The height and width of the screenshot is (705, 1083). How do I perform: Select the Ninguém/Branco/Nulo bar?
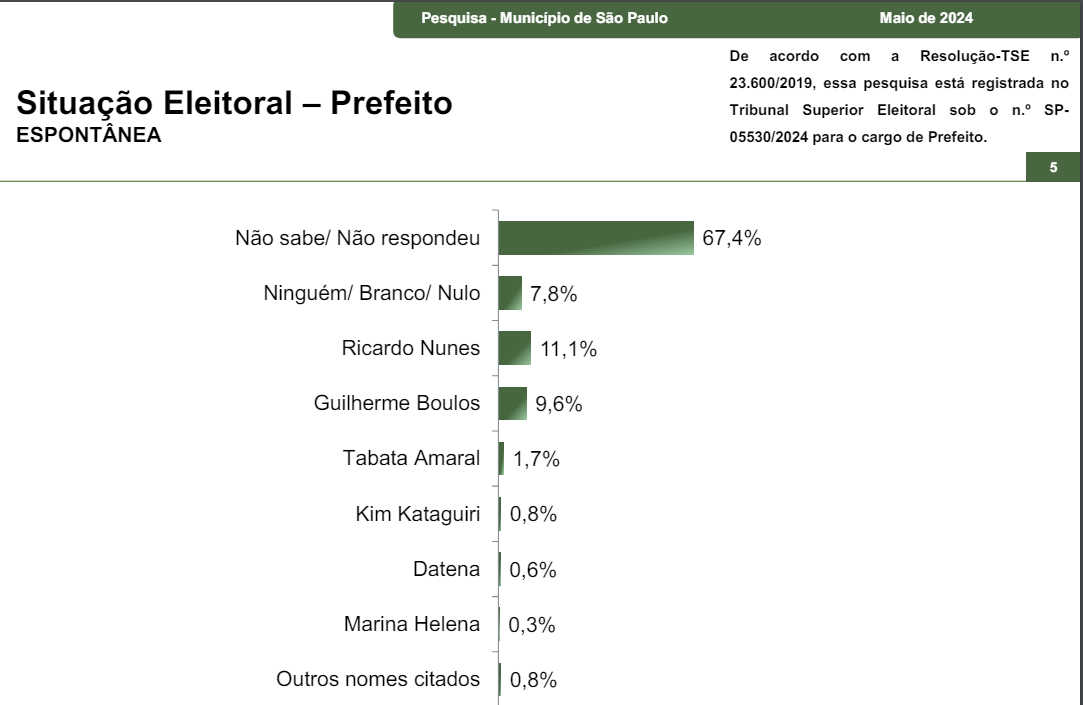510,293
